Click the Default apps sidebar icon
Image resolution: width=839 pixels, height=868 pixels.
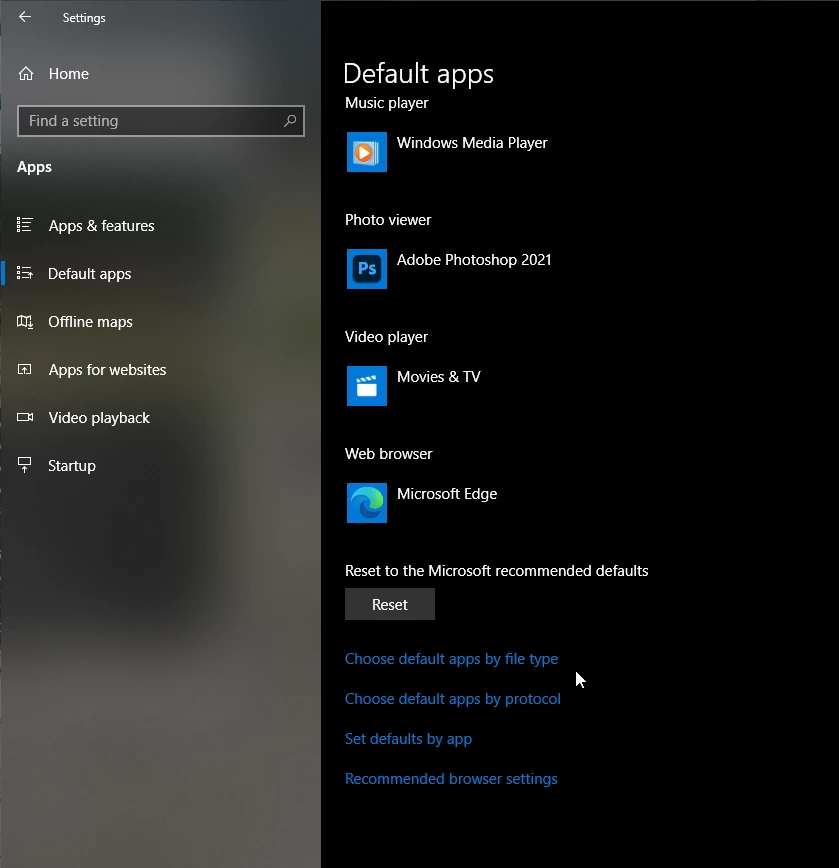click(24, 273)
